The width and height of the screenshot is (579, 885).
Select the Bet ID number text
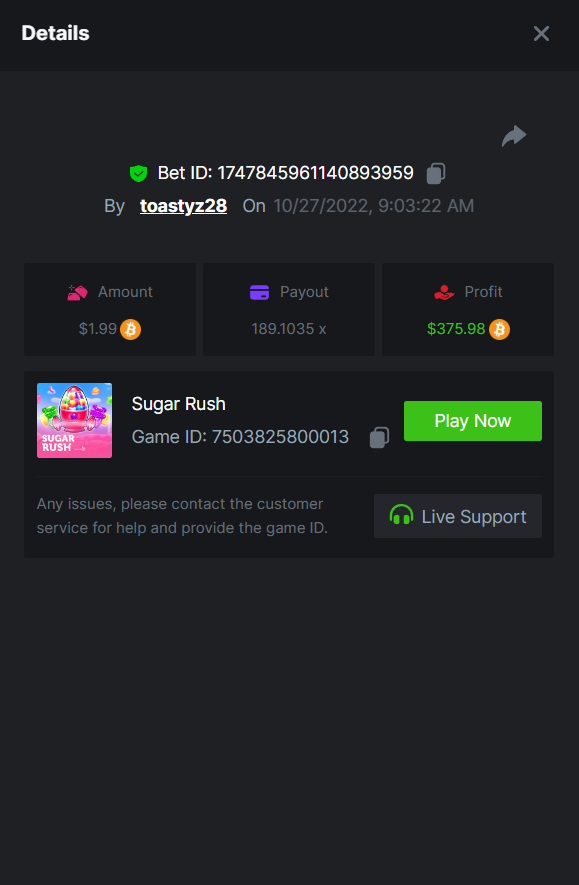pyautogui.click(x=315, y=173)
